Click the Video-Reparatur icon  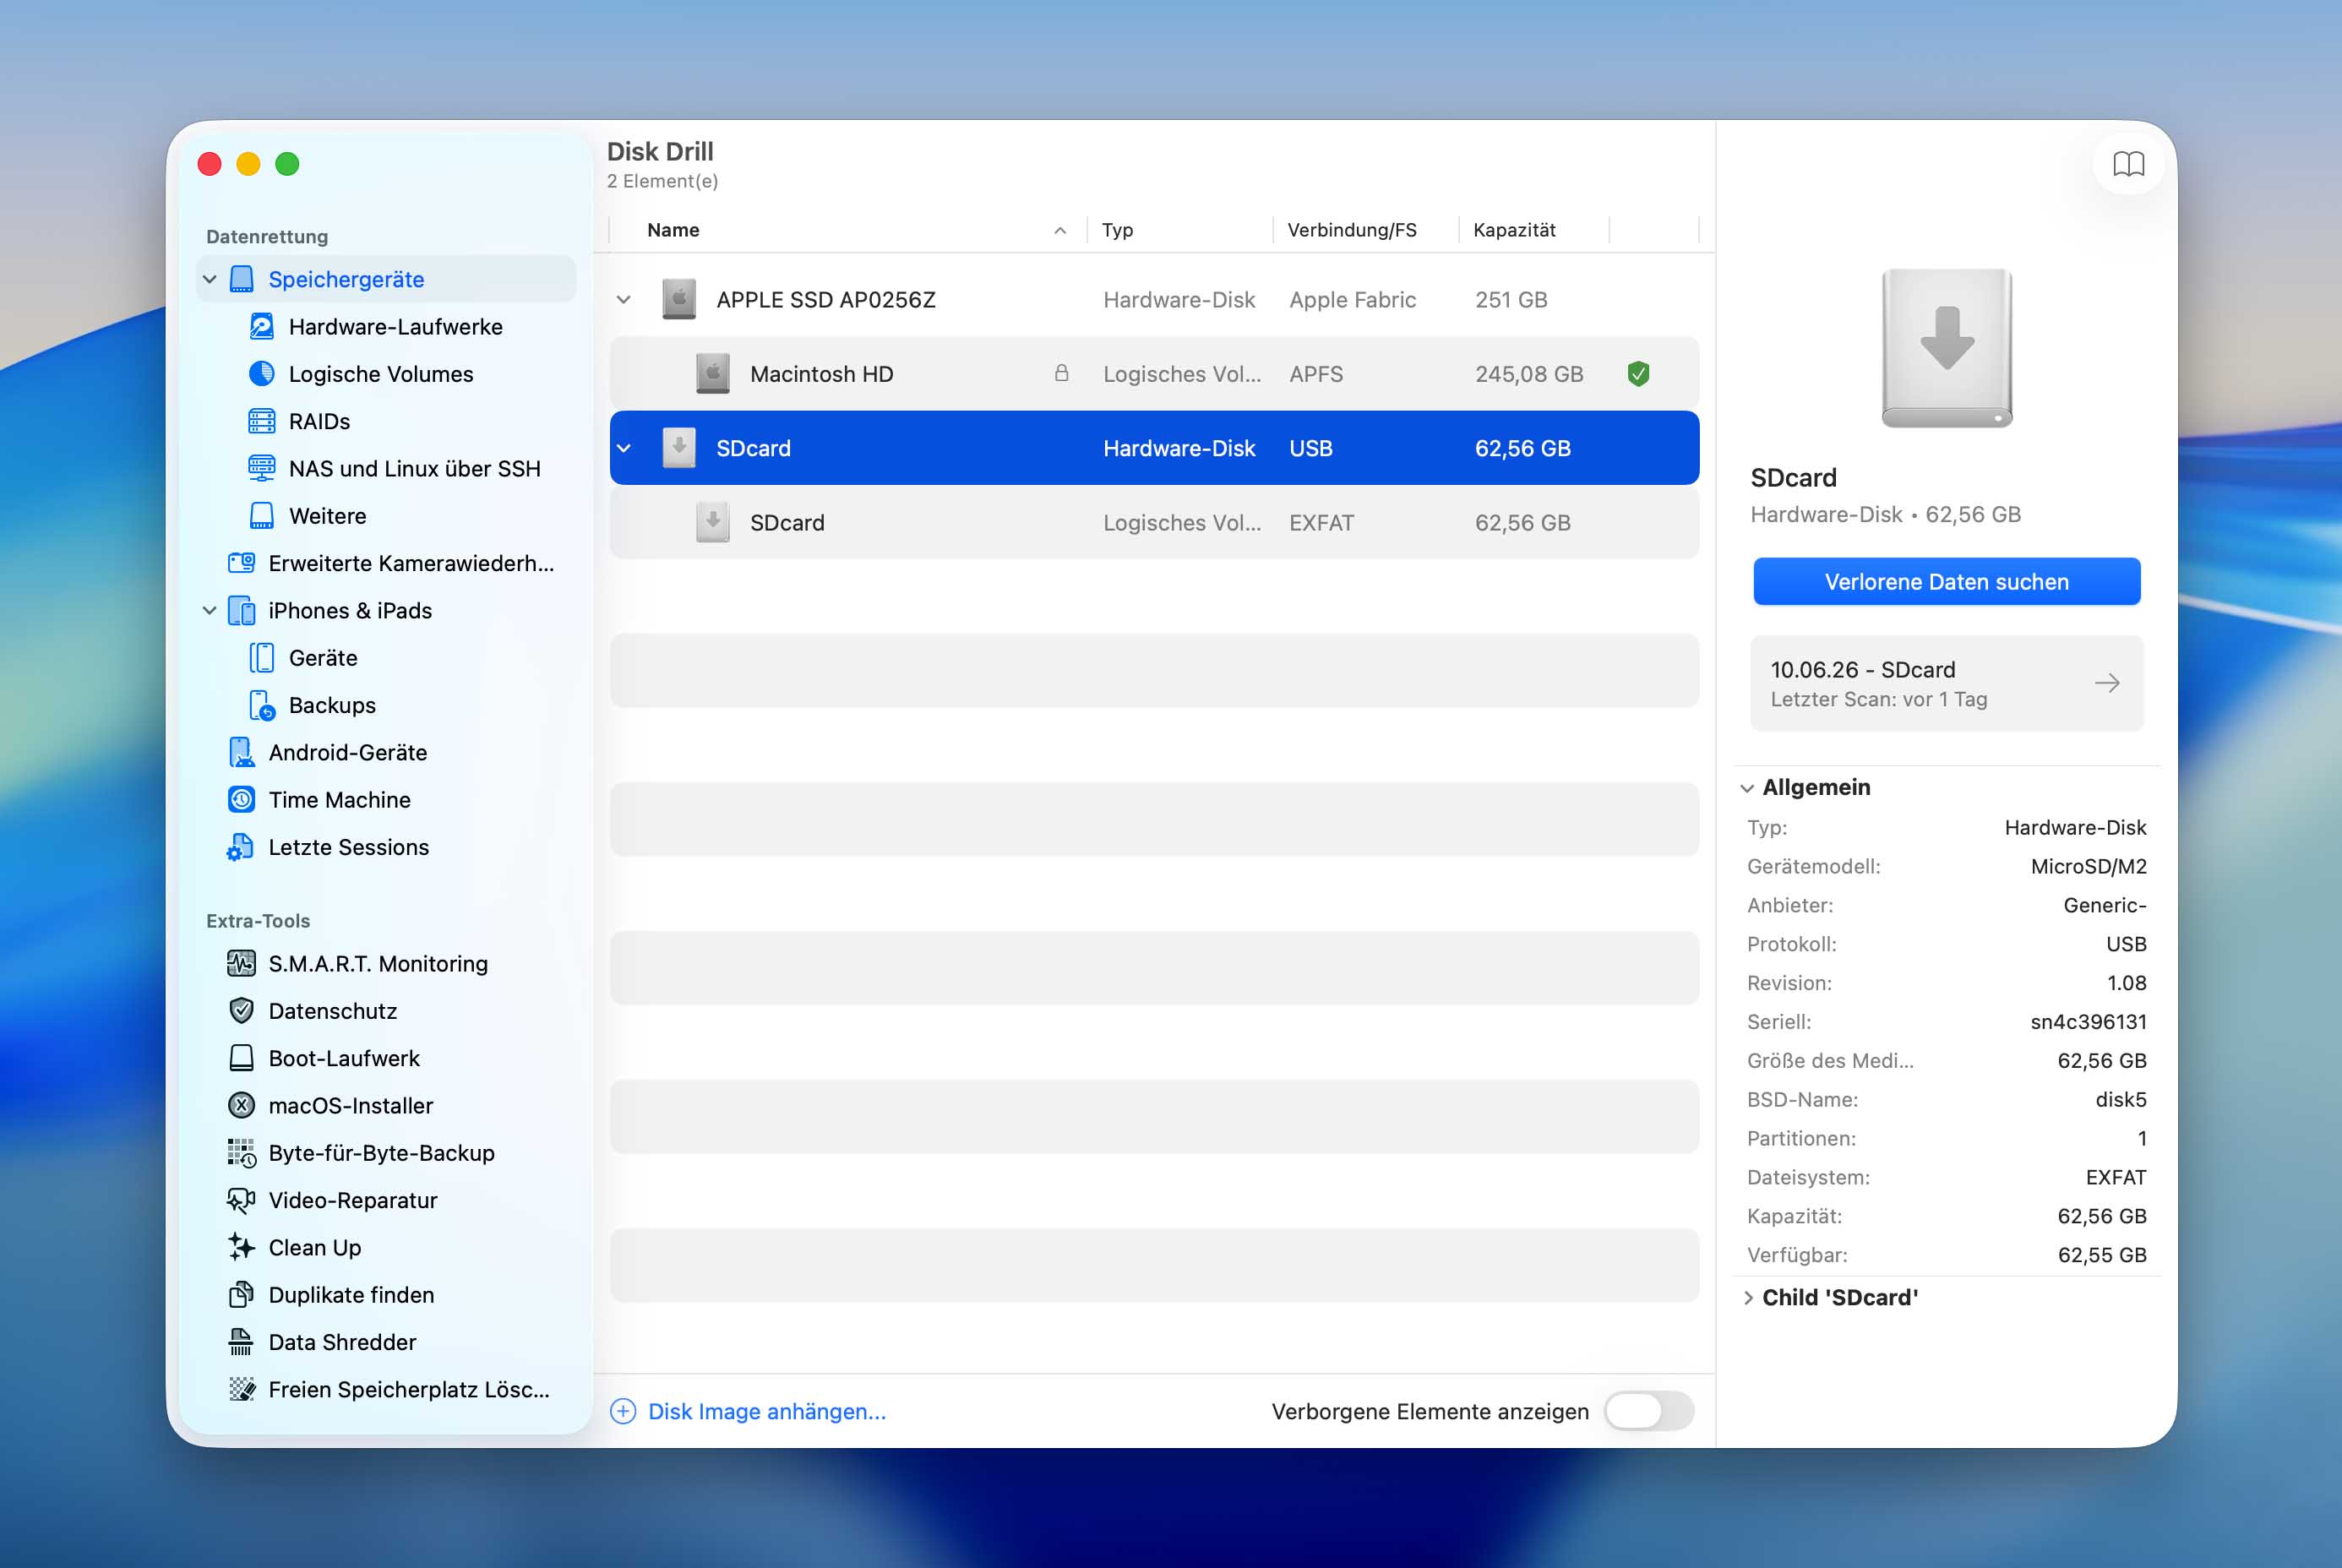[x=242, y=1200]
